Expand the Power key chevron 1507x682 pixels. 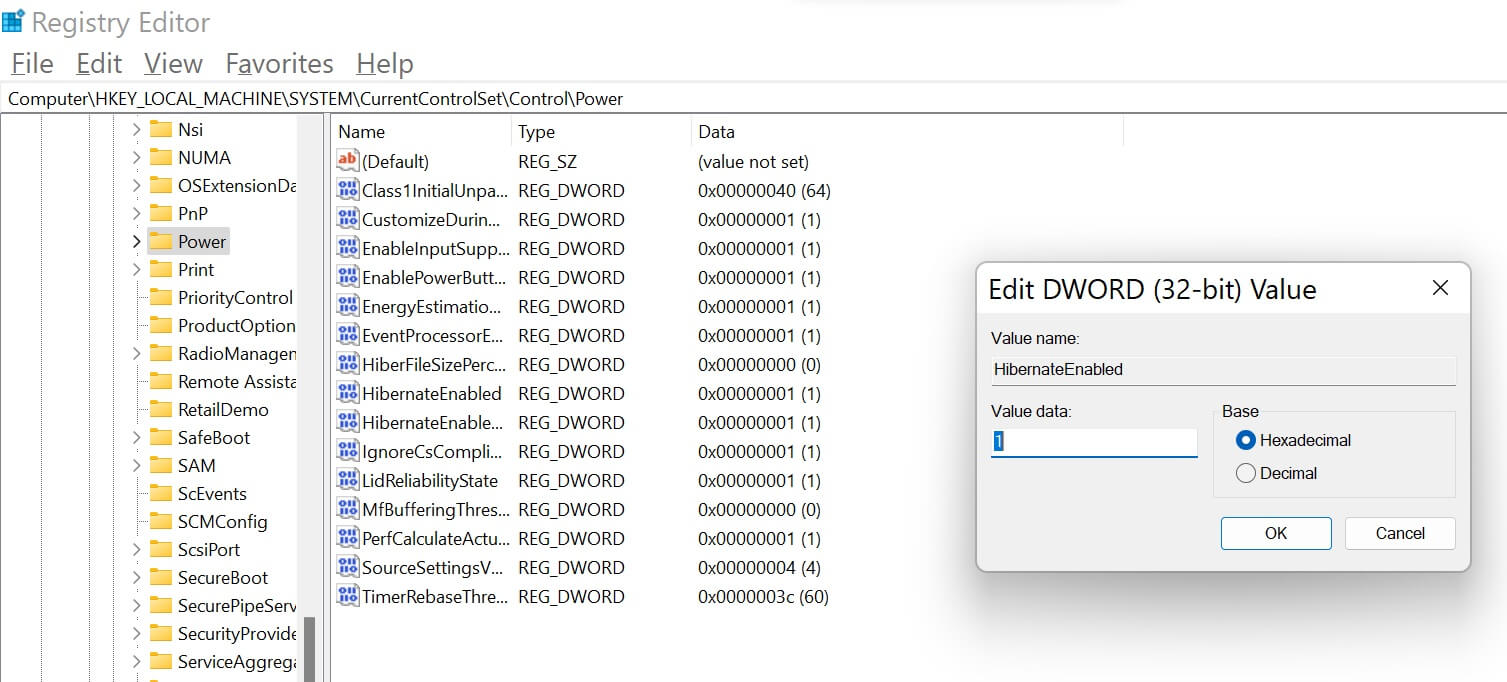point(137,241)
